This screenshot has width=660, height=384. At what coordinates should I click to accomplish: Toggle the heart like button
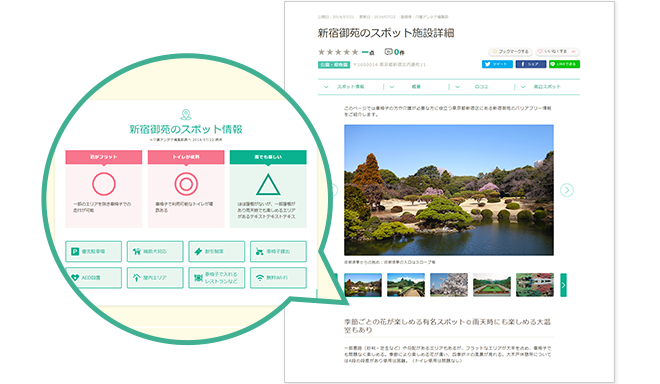tap(557, 51)
